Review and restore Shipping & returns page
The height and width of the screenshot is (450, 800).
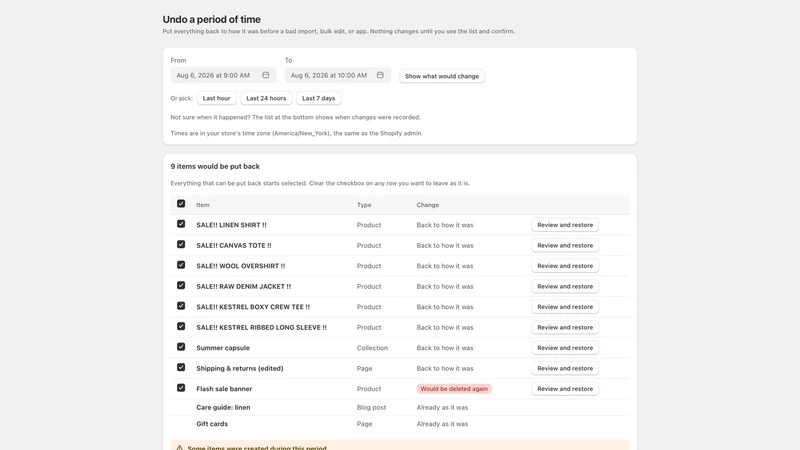click(x=565, y=368)
